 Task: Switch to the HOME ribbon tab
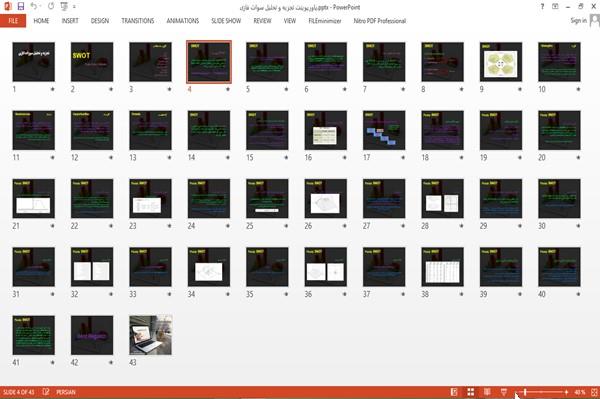coord(41,21)
